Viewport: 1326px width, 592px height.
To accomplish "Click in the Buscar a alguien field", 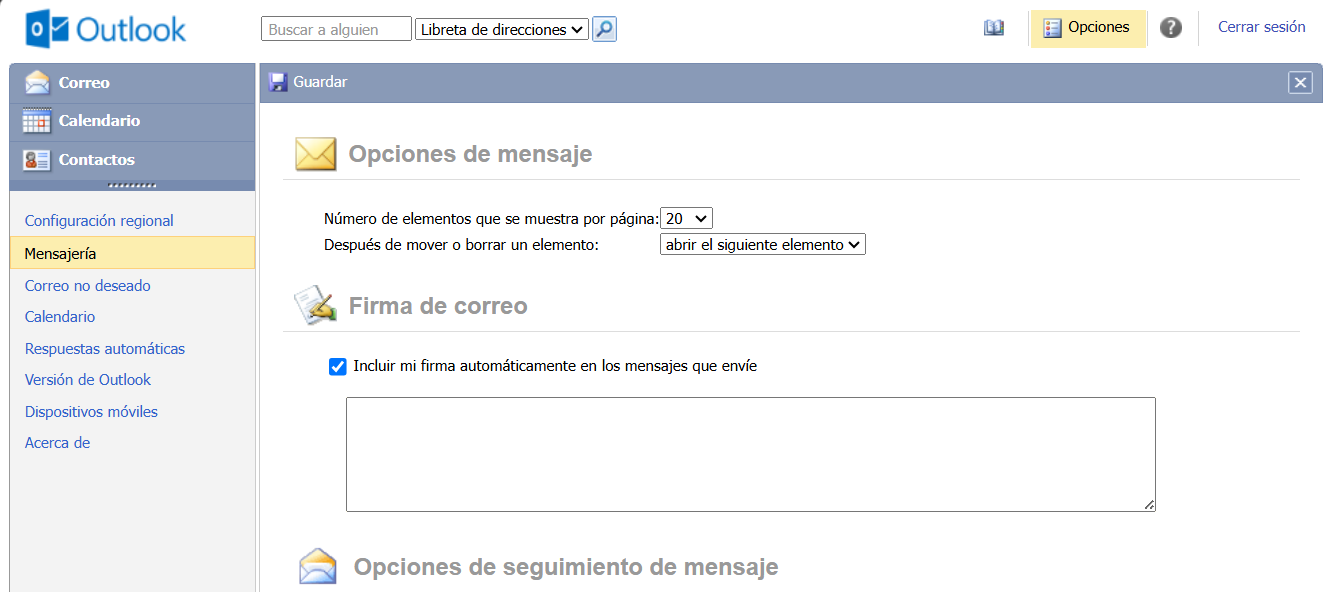I will 336,29.
